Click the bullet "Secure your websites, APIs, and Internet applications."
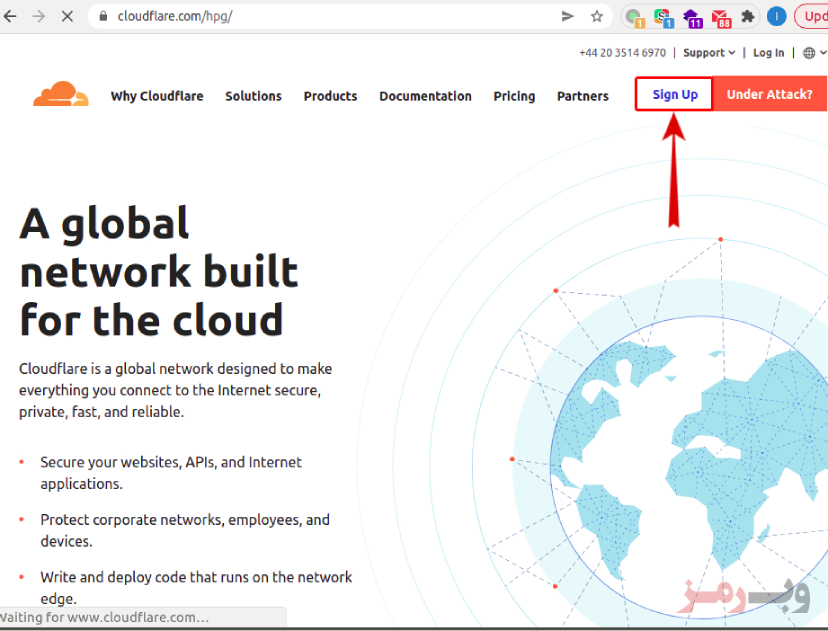Screen dimensions: 828x631 [x=171, y=473]
